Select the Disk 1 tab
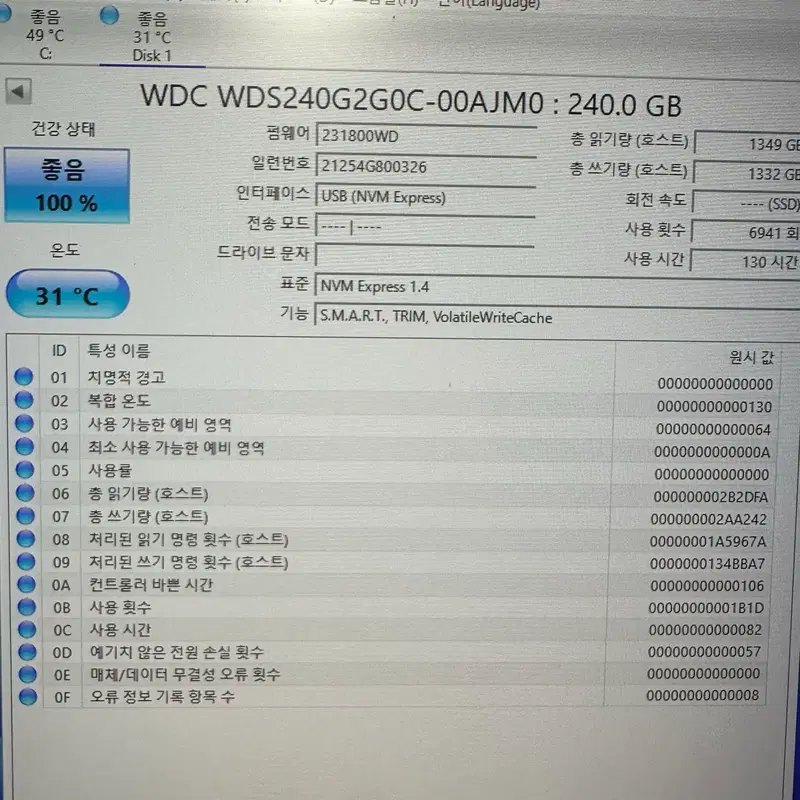Screen dimensions: 800x800 [151, 37]
